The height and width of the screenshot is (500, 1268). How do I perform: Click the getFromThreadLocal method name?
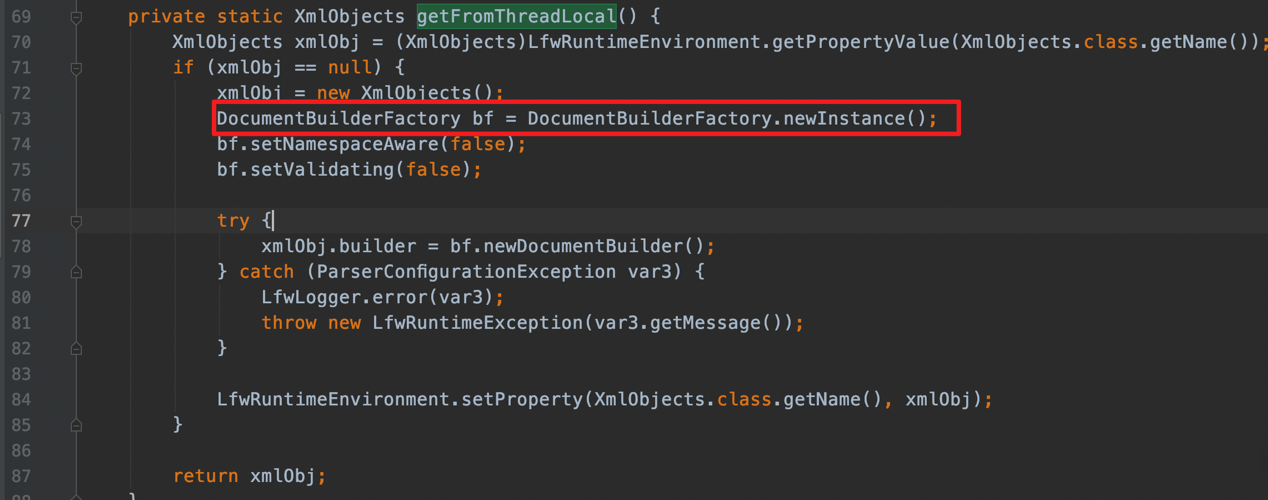[x=516, y=17]
